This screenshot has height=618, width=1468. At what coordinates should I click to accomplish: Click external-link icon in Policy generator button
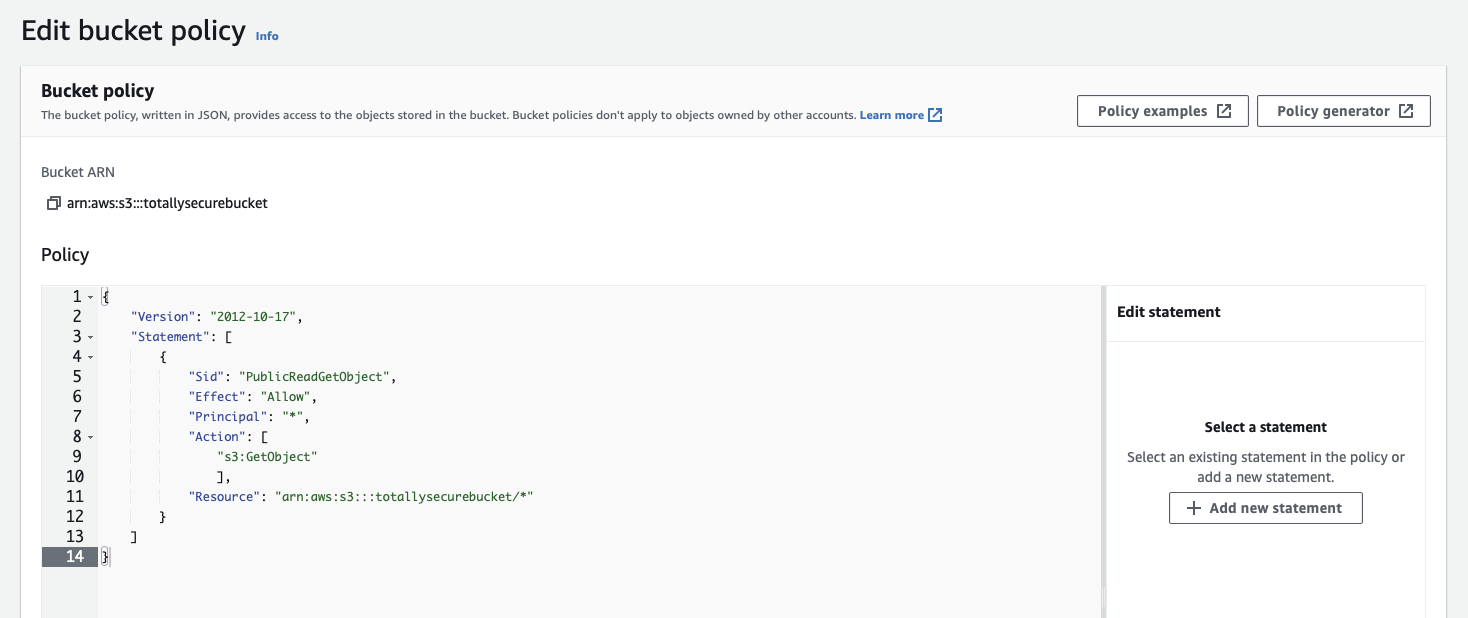tap(1405, 111)
